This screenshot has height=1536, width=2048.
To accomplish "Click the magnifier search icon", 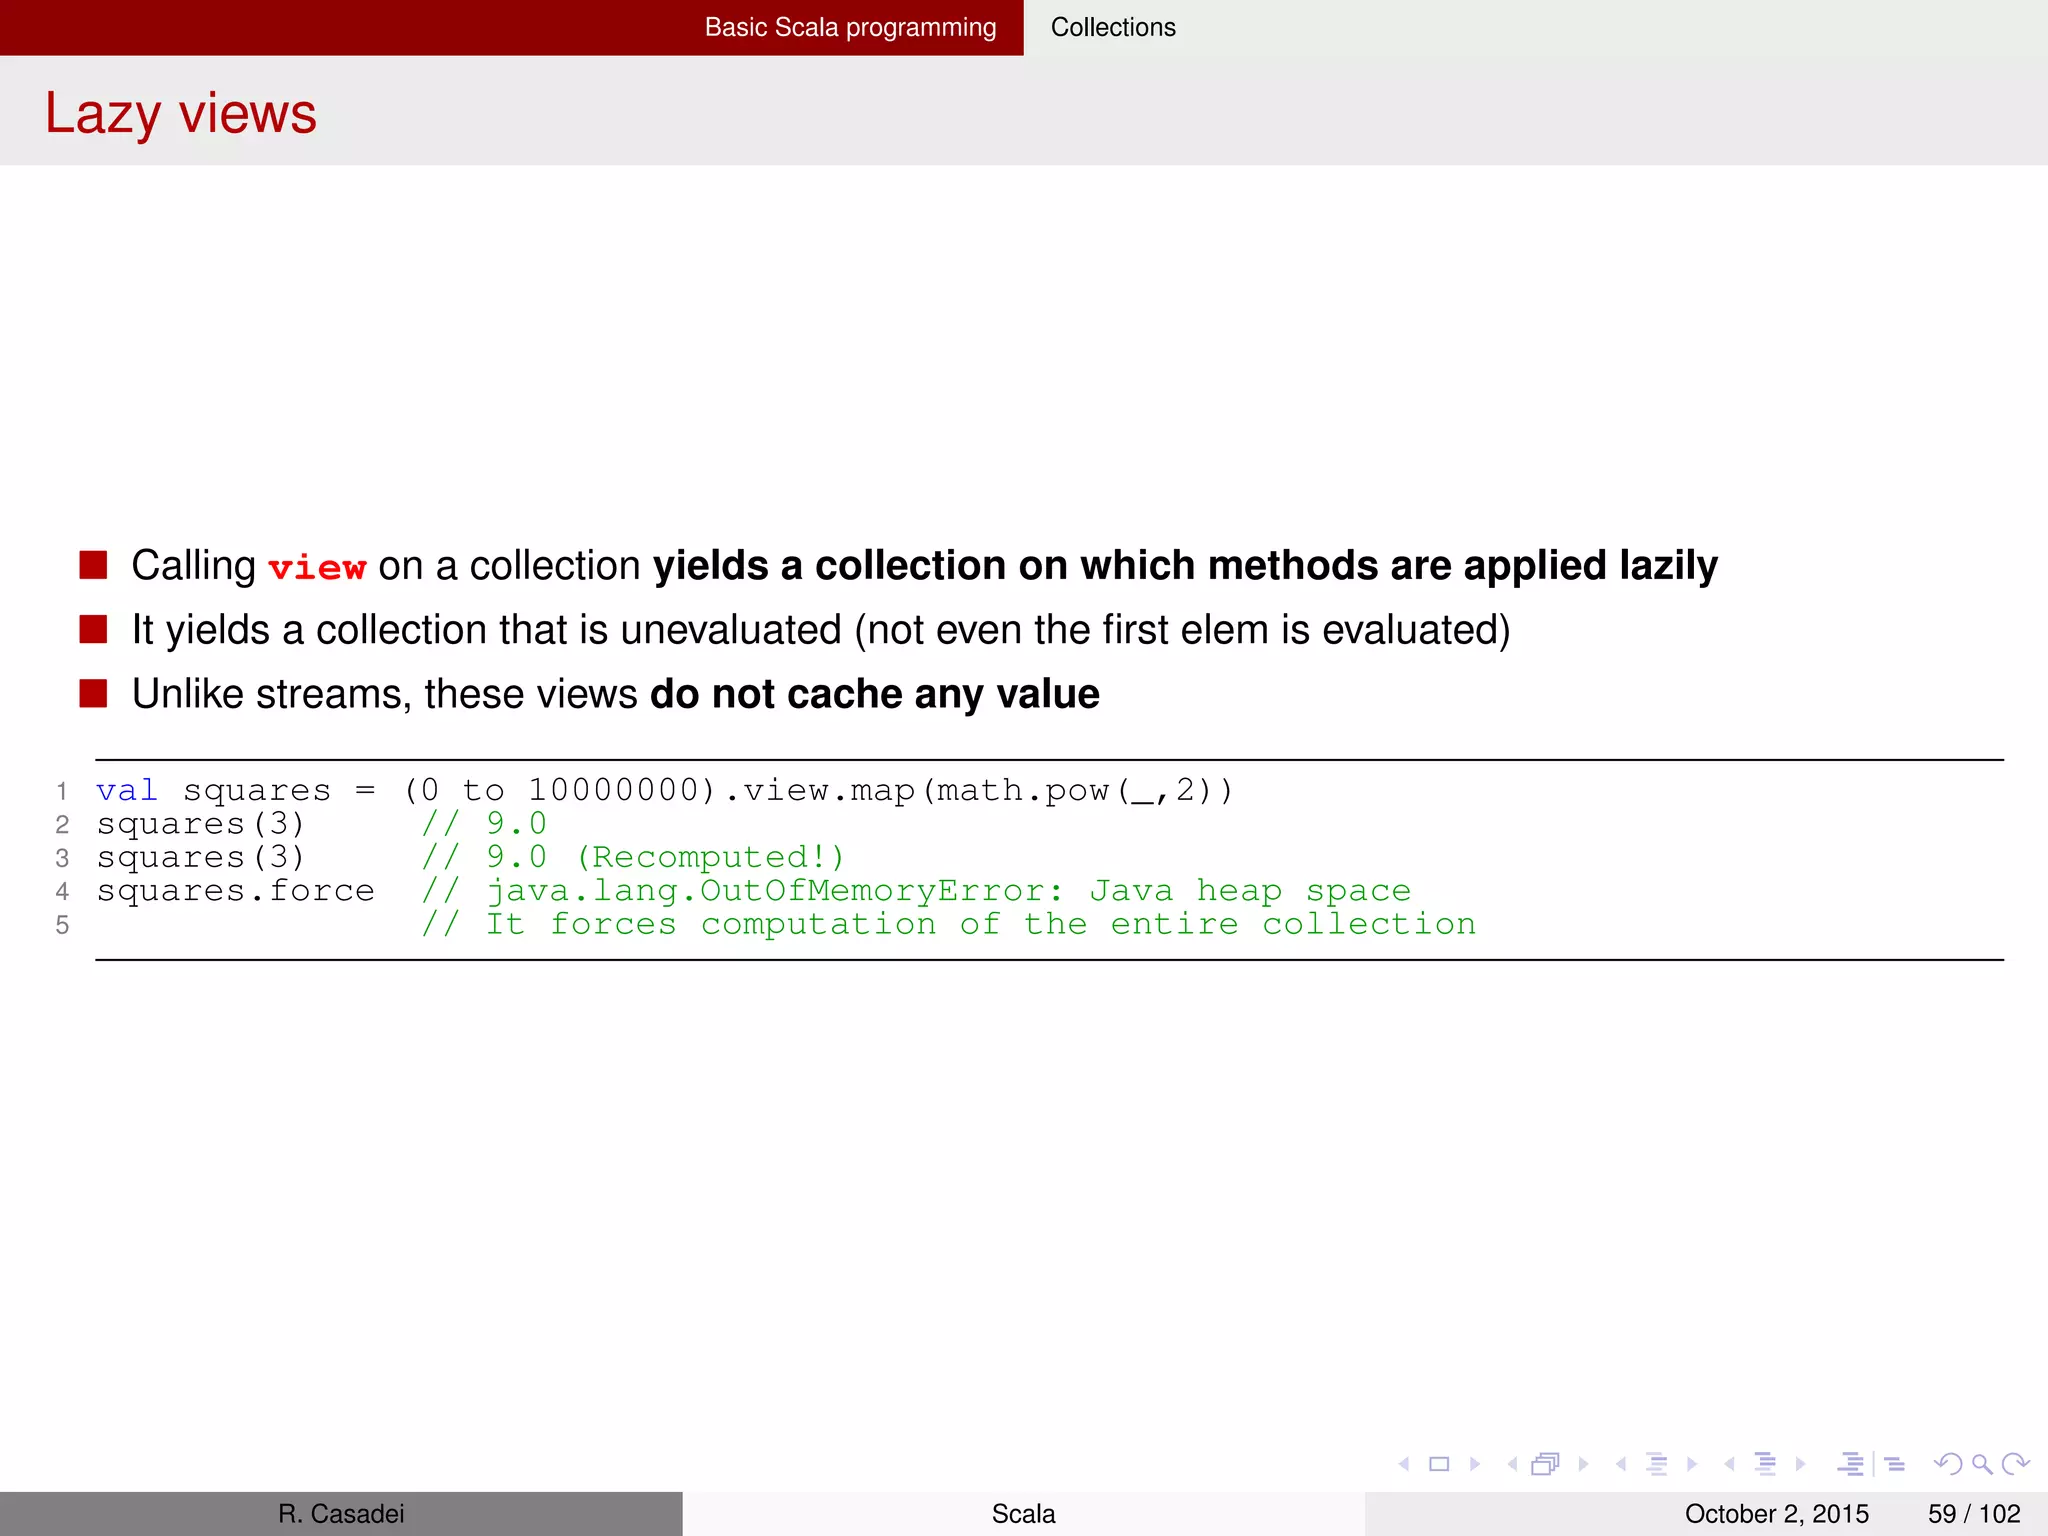I will tap(1982, 1464).
